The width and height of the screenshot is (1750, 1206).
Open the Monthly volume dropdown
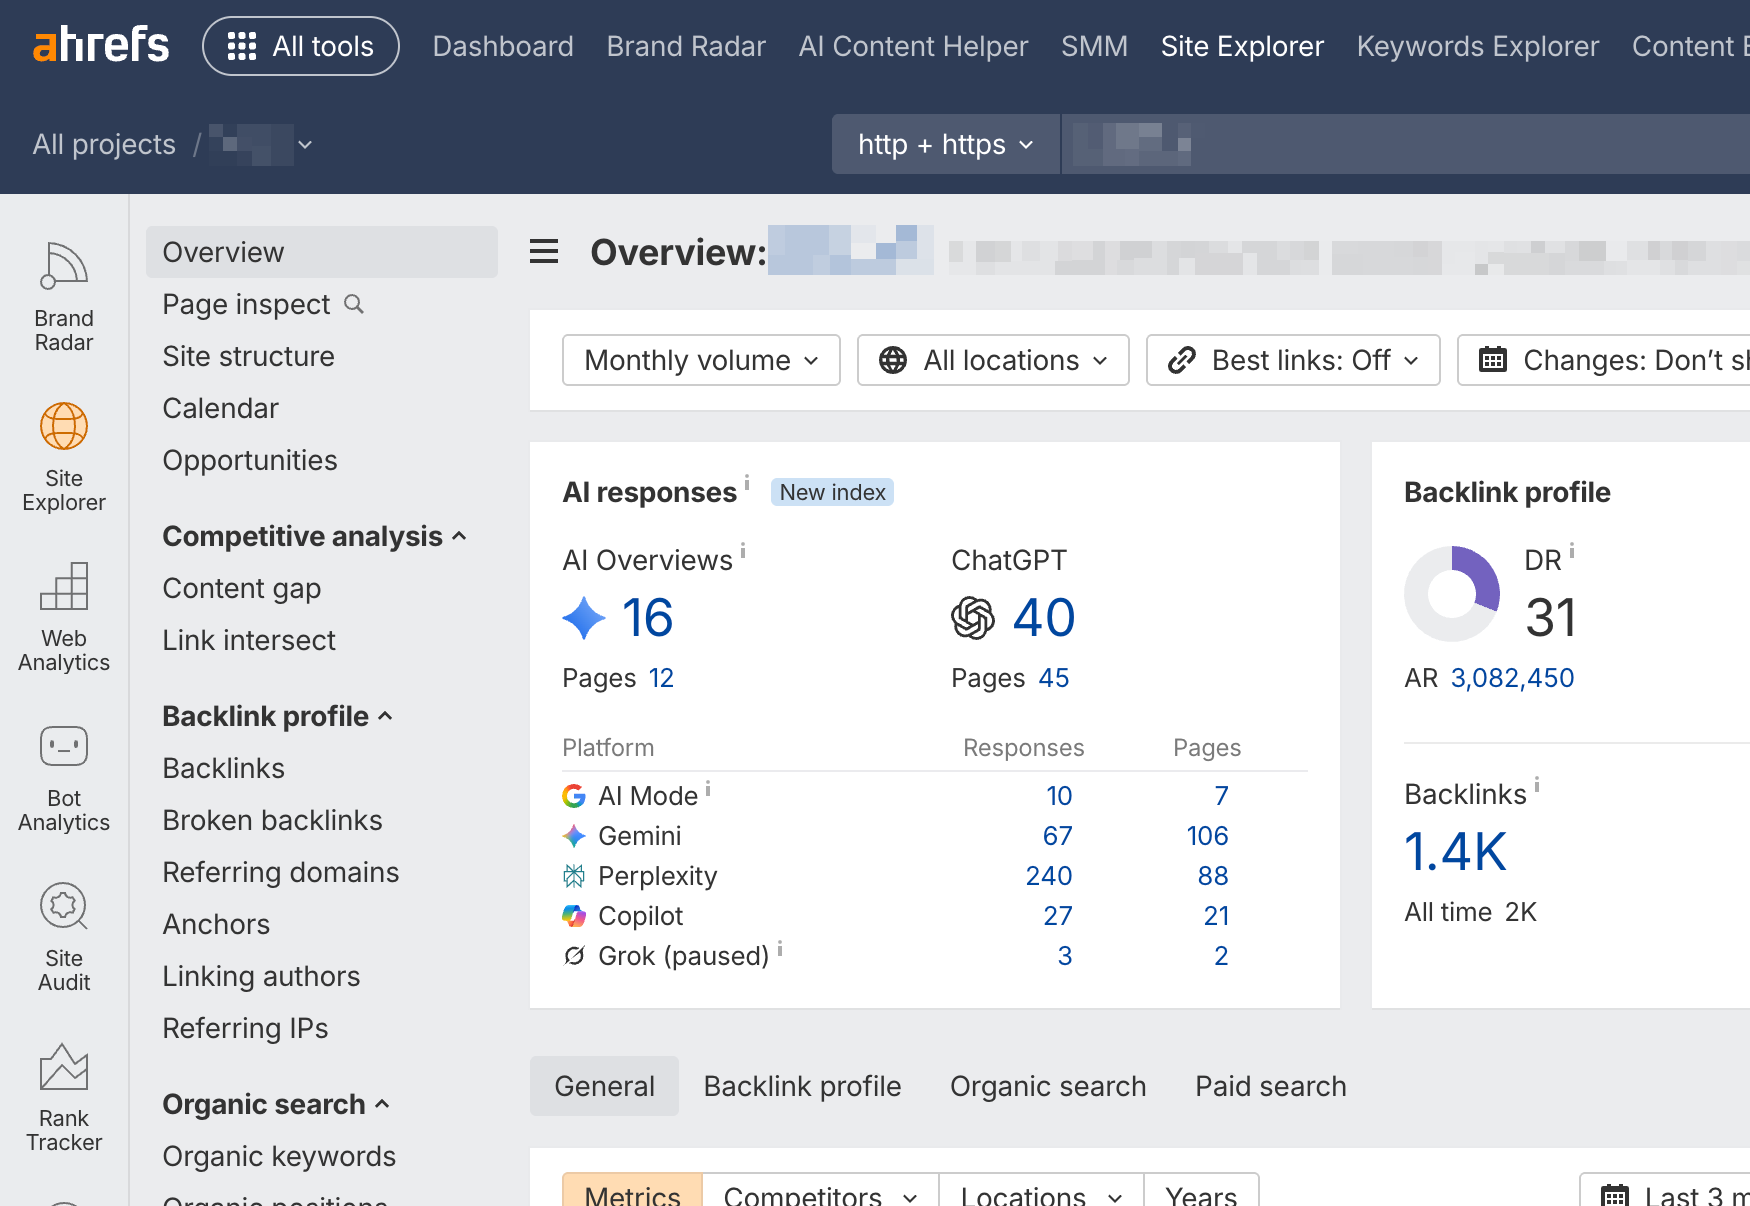pyautogui.click(x=701, y=360)
